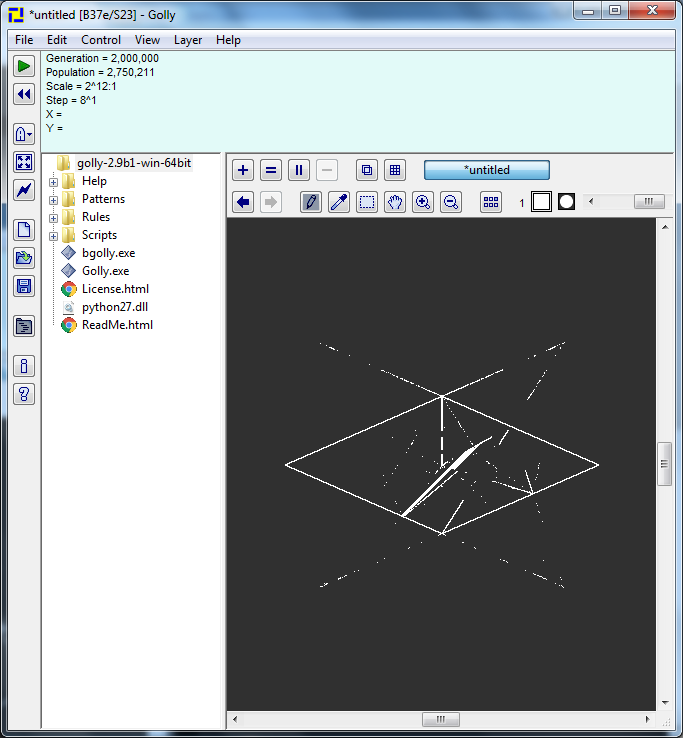683x738 pixels.
Task: Click left arrow of state scrollbar
Action: point(591,201)
